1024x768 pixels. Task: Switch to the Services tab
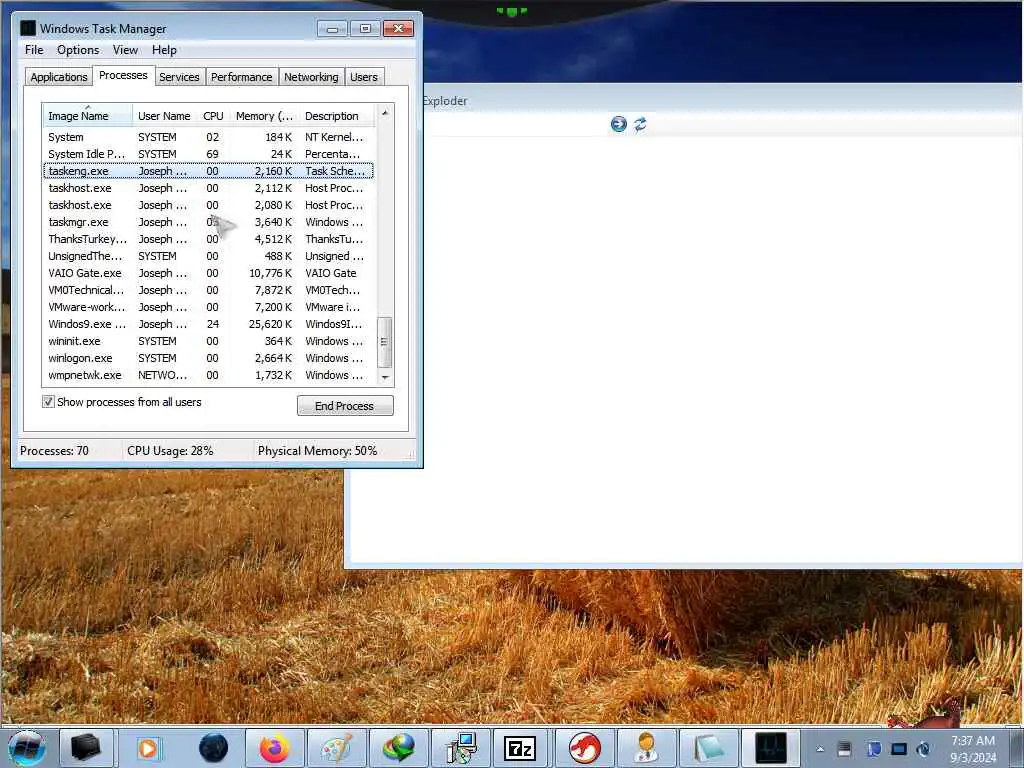tap(179, 77)
